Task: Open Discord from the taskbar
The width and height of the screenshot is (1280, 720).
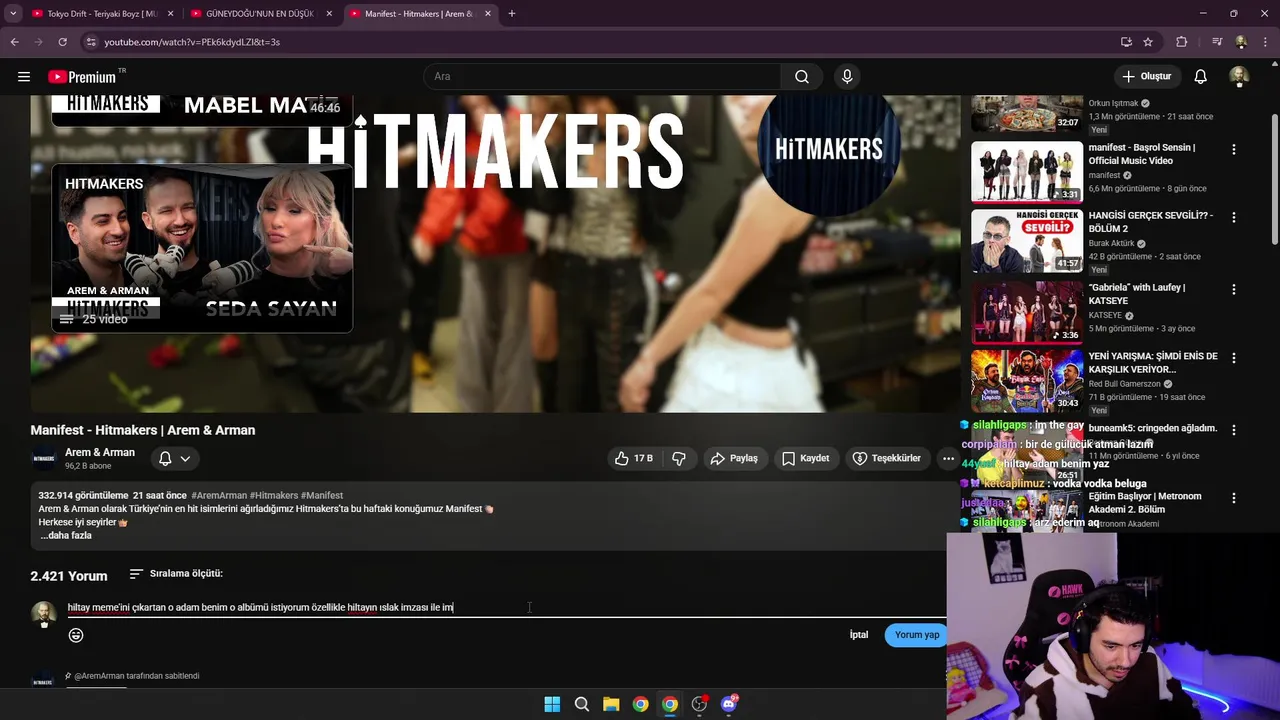Action: (x=729, y=704)
